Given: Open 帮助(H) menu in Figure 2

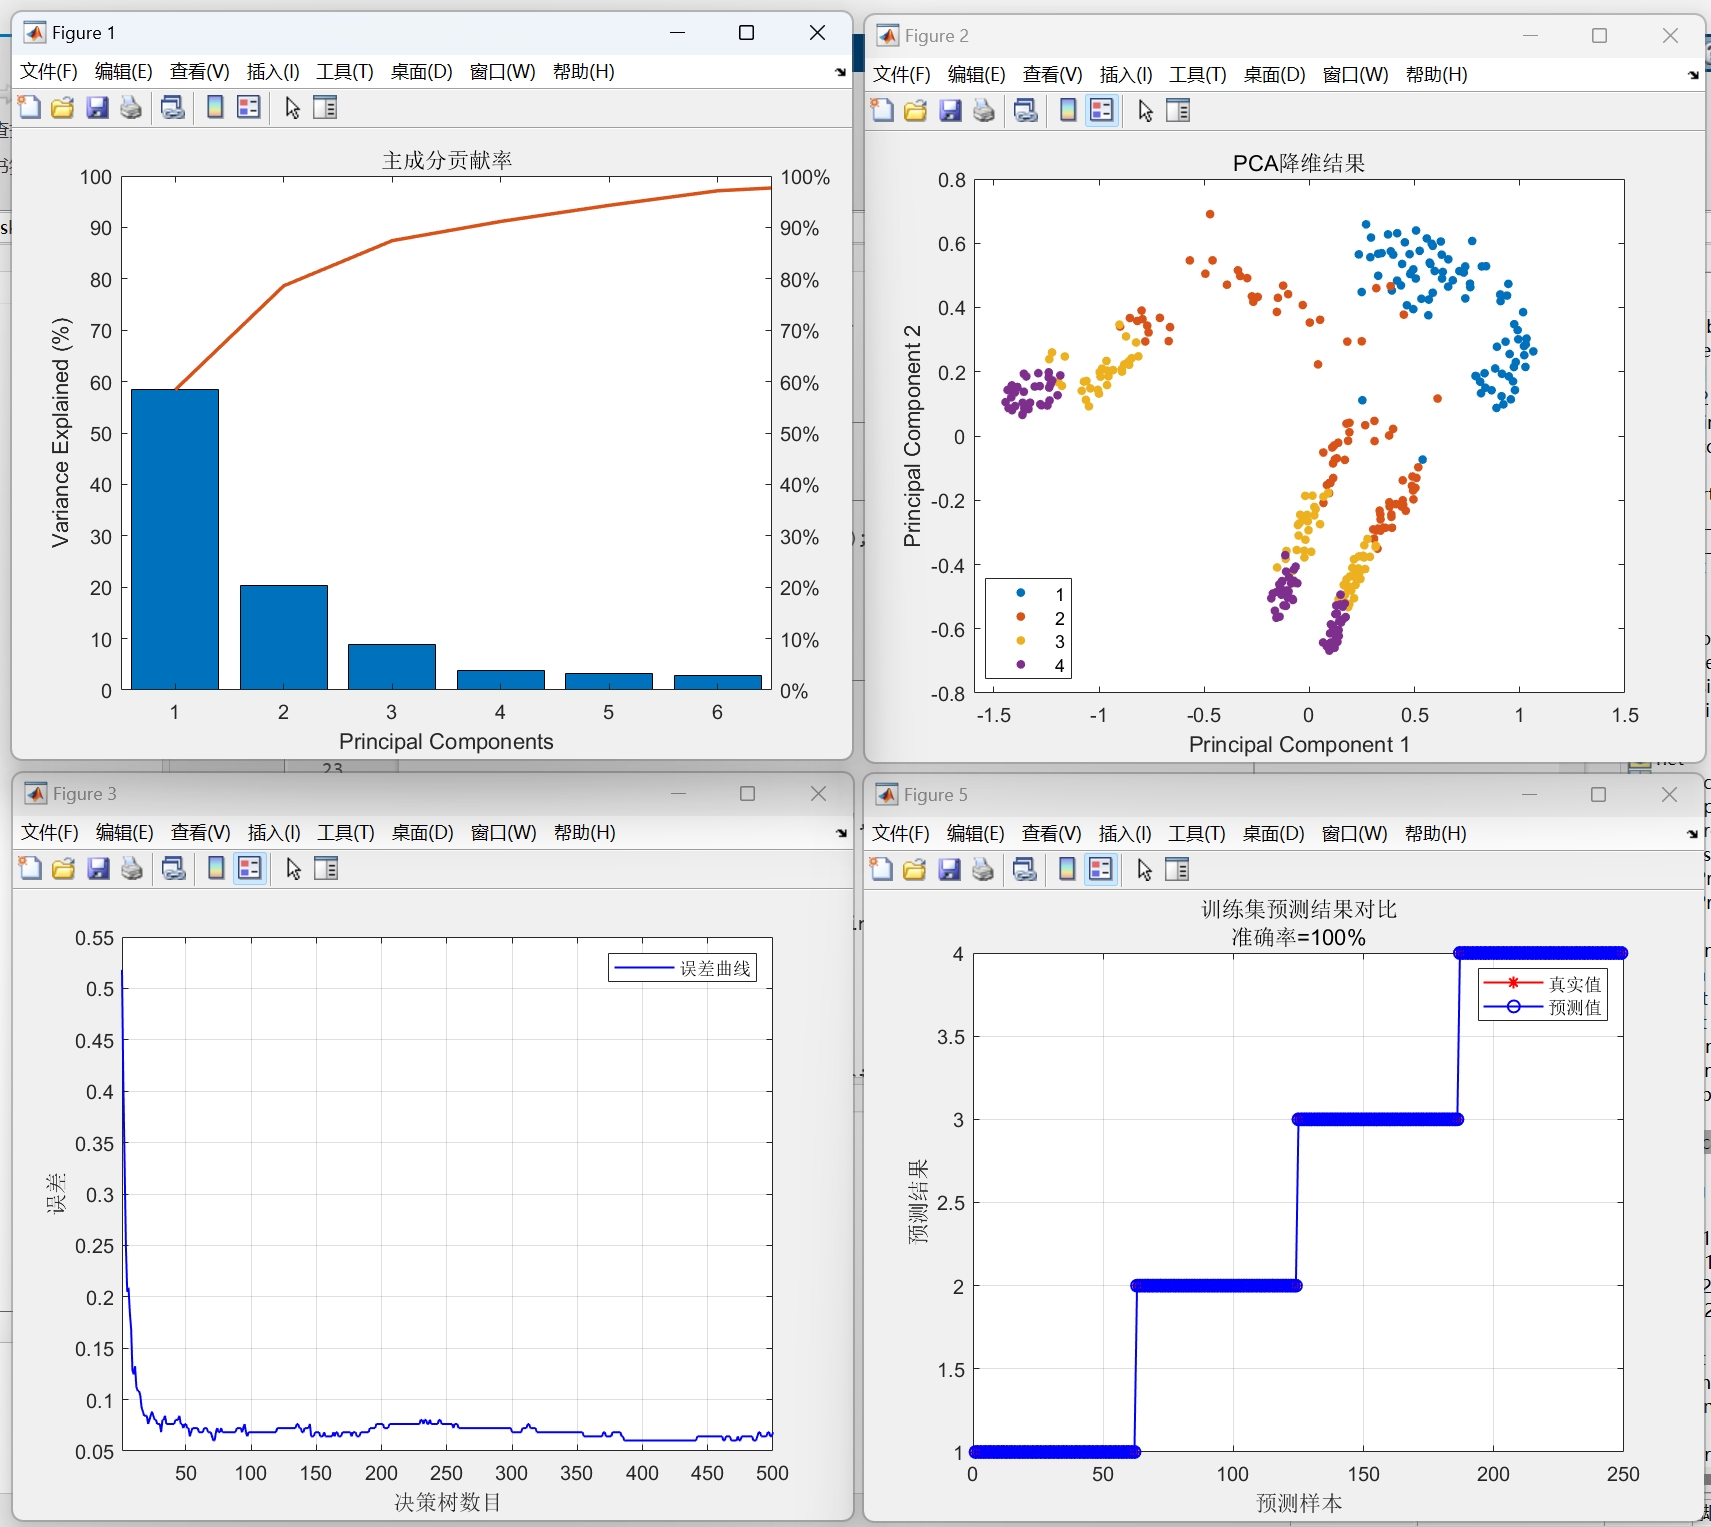Looking at the screenshot, I should [1437, 75].
